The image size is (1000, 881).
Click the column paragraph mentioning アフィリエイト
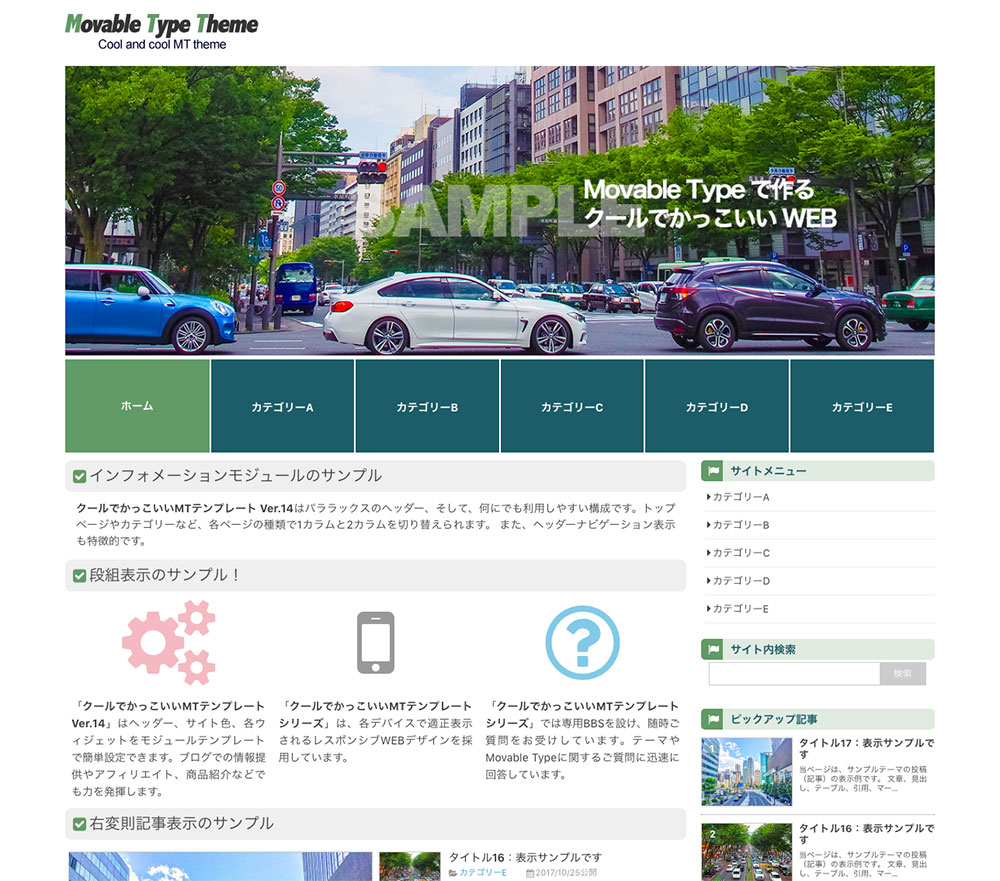(x=169, y=749)
